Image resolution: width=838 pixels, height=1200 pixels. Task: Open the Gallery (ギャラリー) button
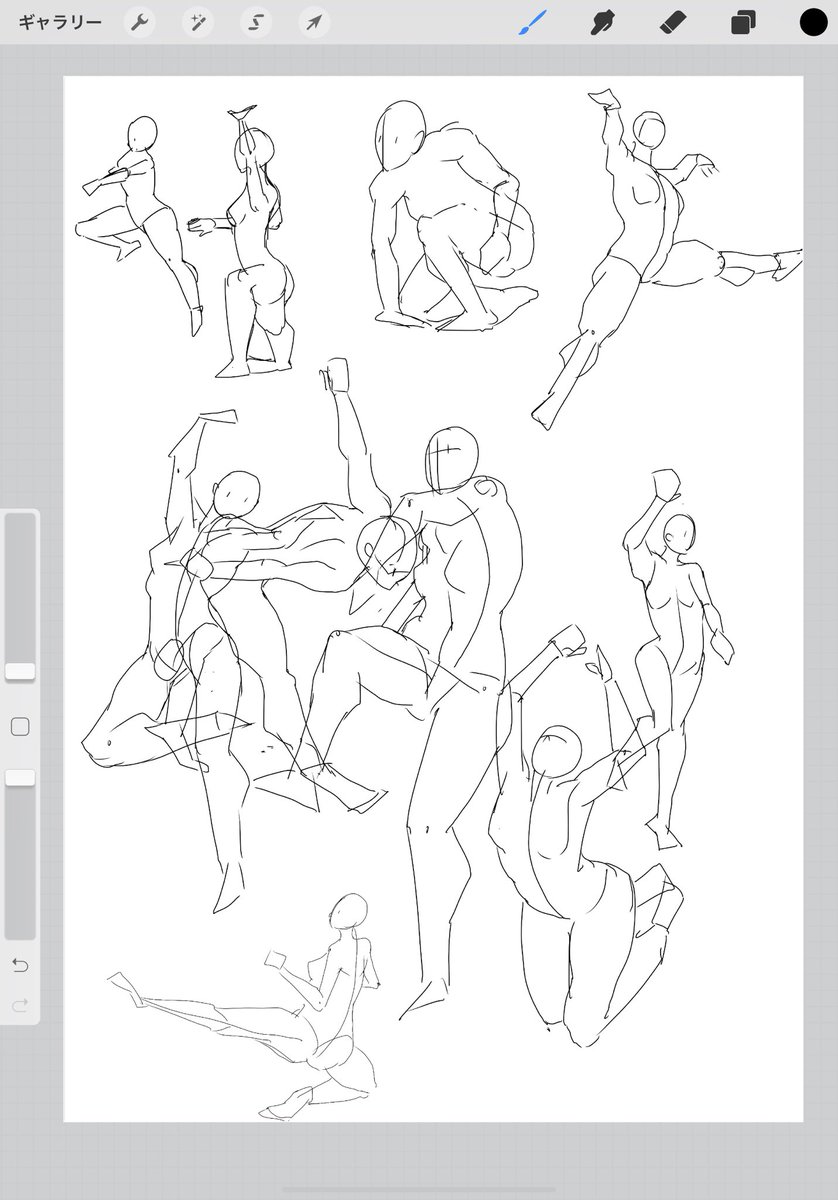(60, 22)
